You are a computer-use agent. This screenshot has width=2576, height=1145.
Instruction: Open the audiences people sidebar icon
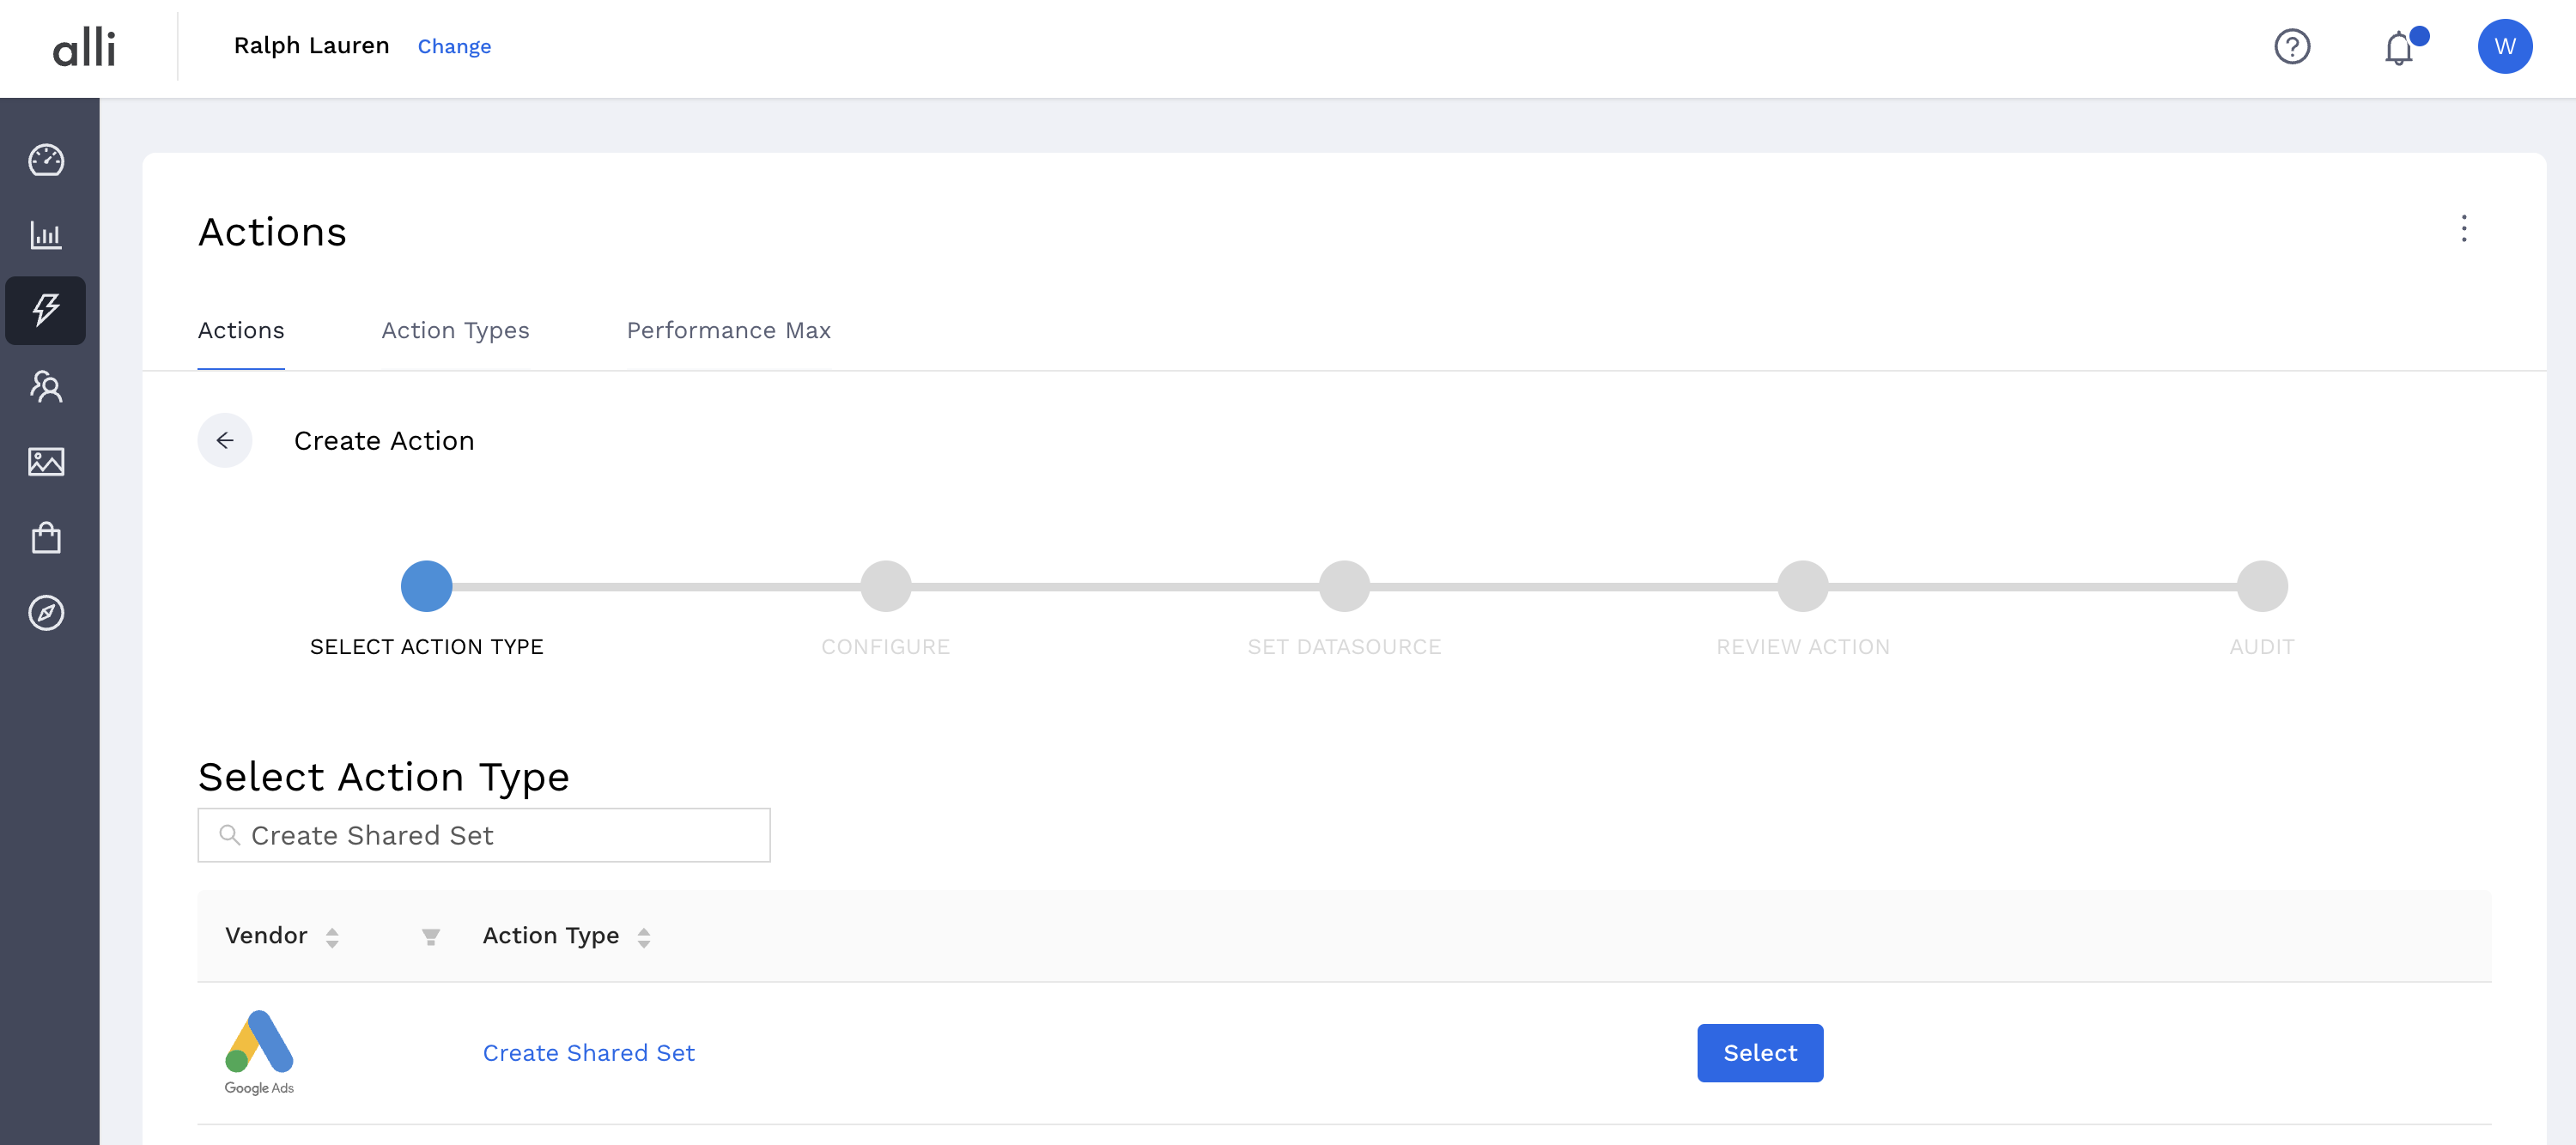[46, 386]
